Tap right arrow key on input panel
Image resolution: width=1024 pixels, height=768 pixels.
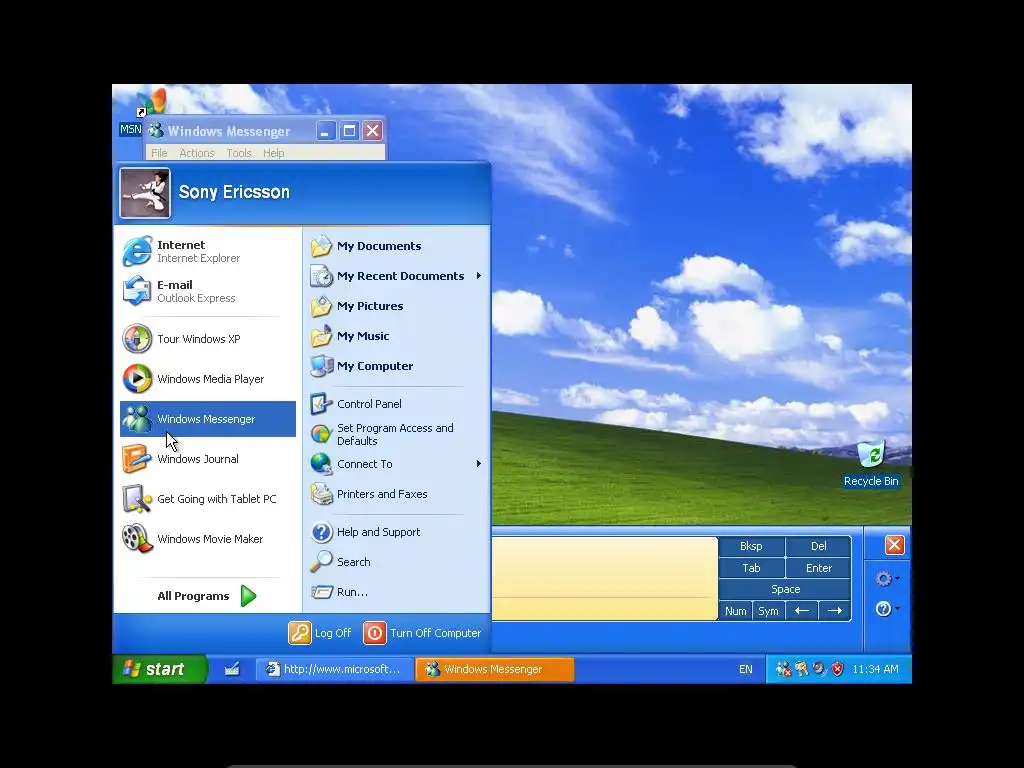(x=835, y=611)
